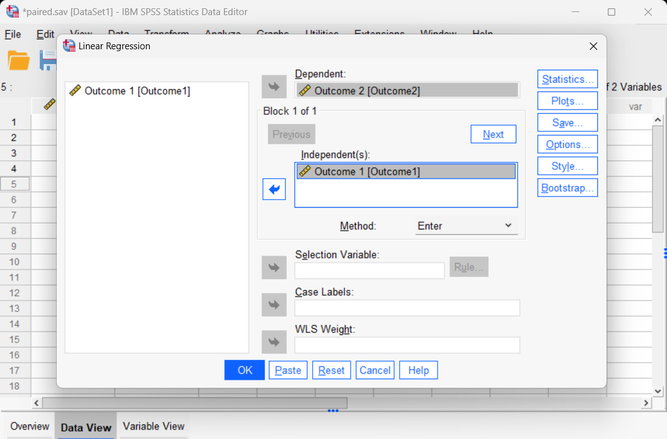Click arrow beside Selection Variable field

click(x=274, y=268)
